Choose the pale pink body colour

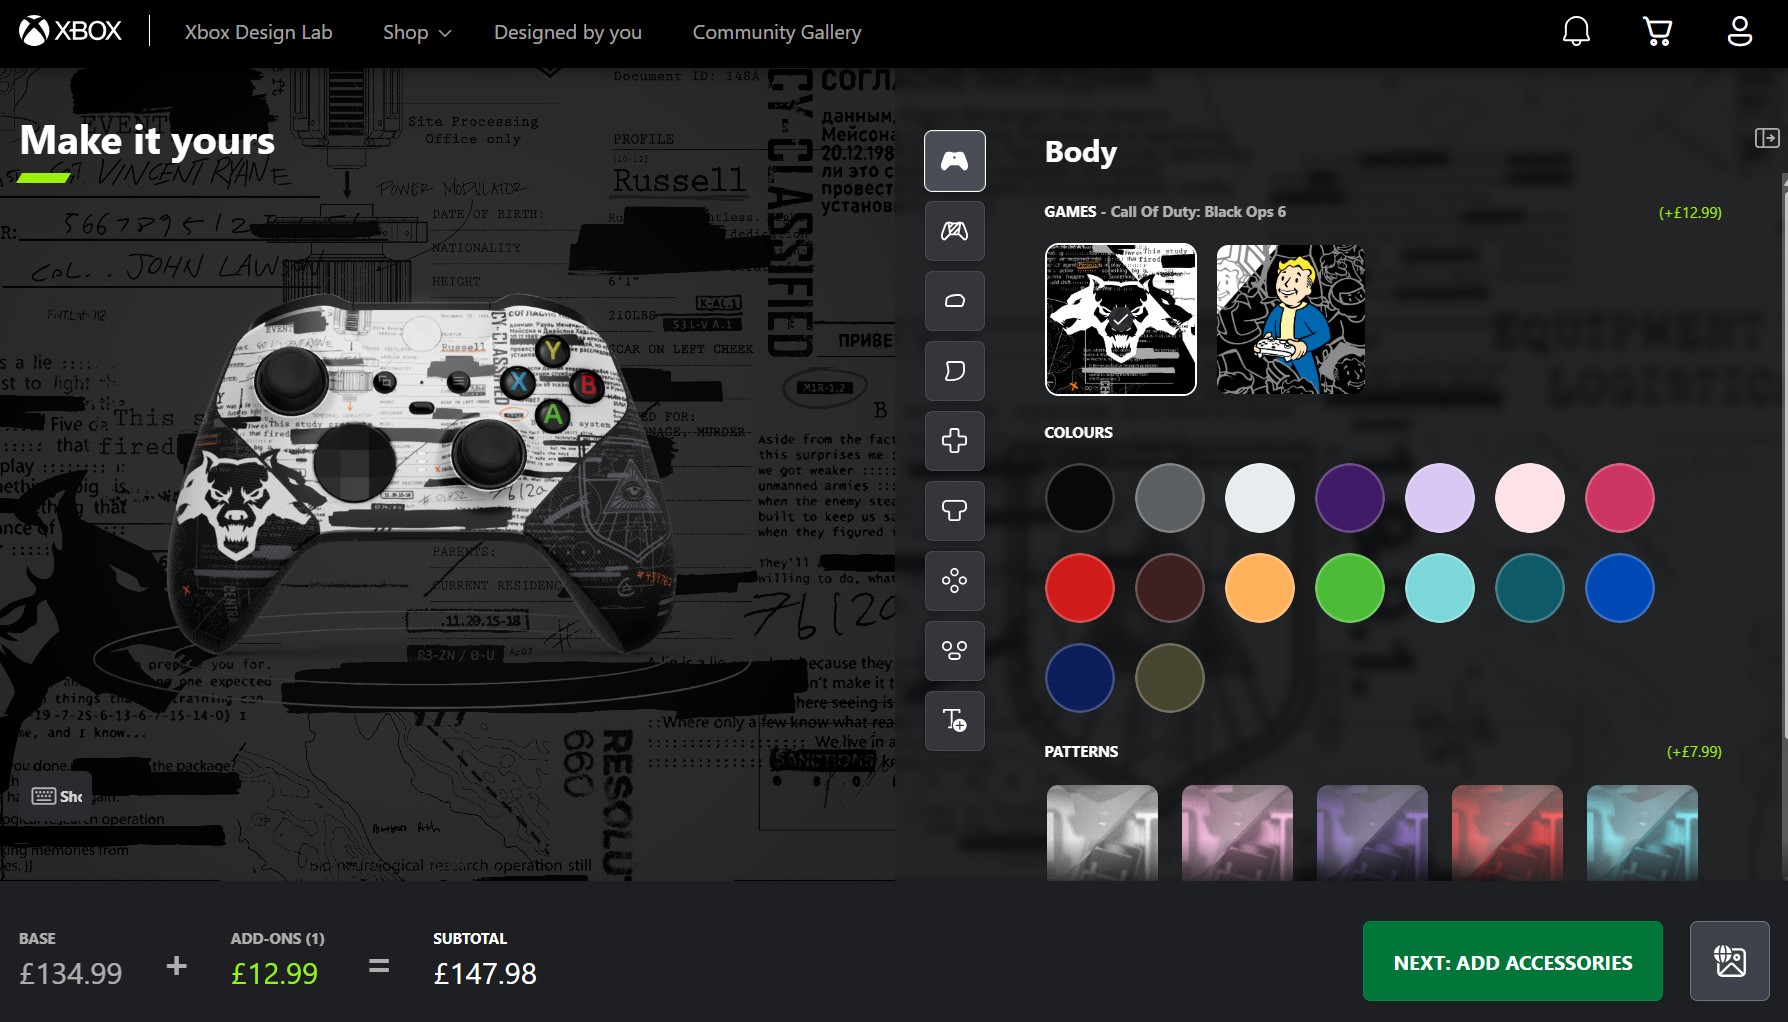1530,498
